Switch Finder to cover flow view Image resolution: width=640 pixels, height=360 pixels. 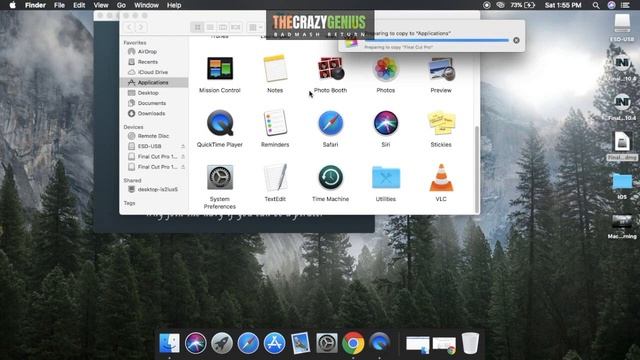[x=236, y=27]
